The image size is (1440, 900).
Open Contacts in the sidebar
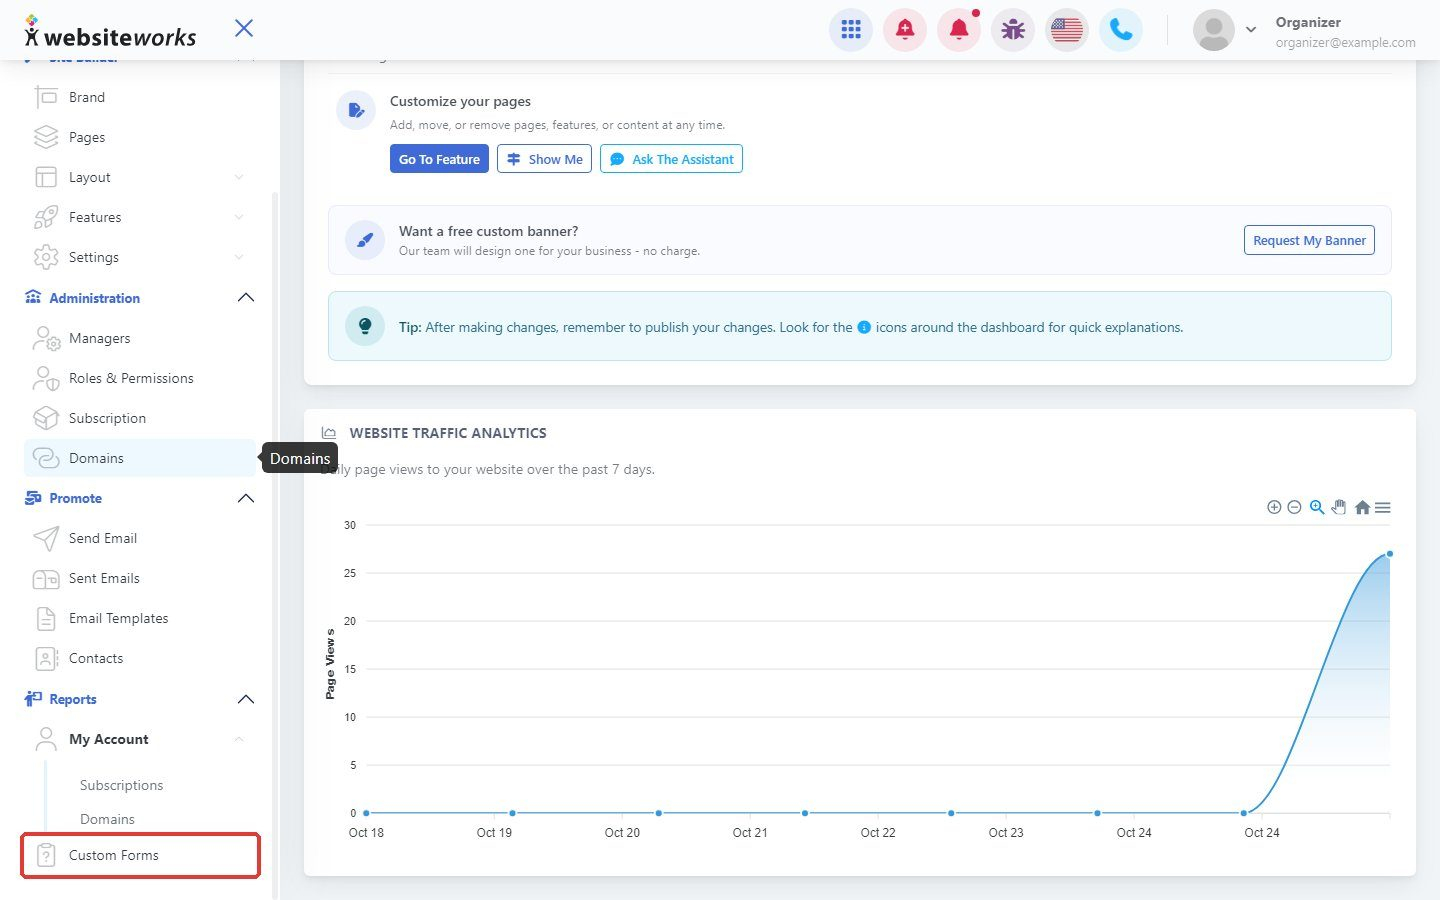point(140,658)
